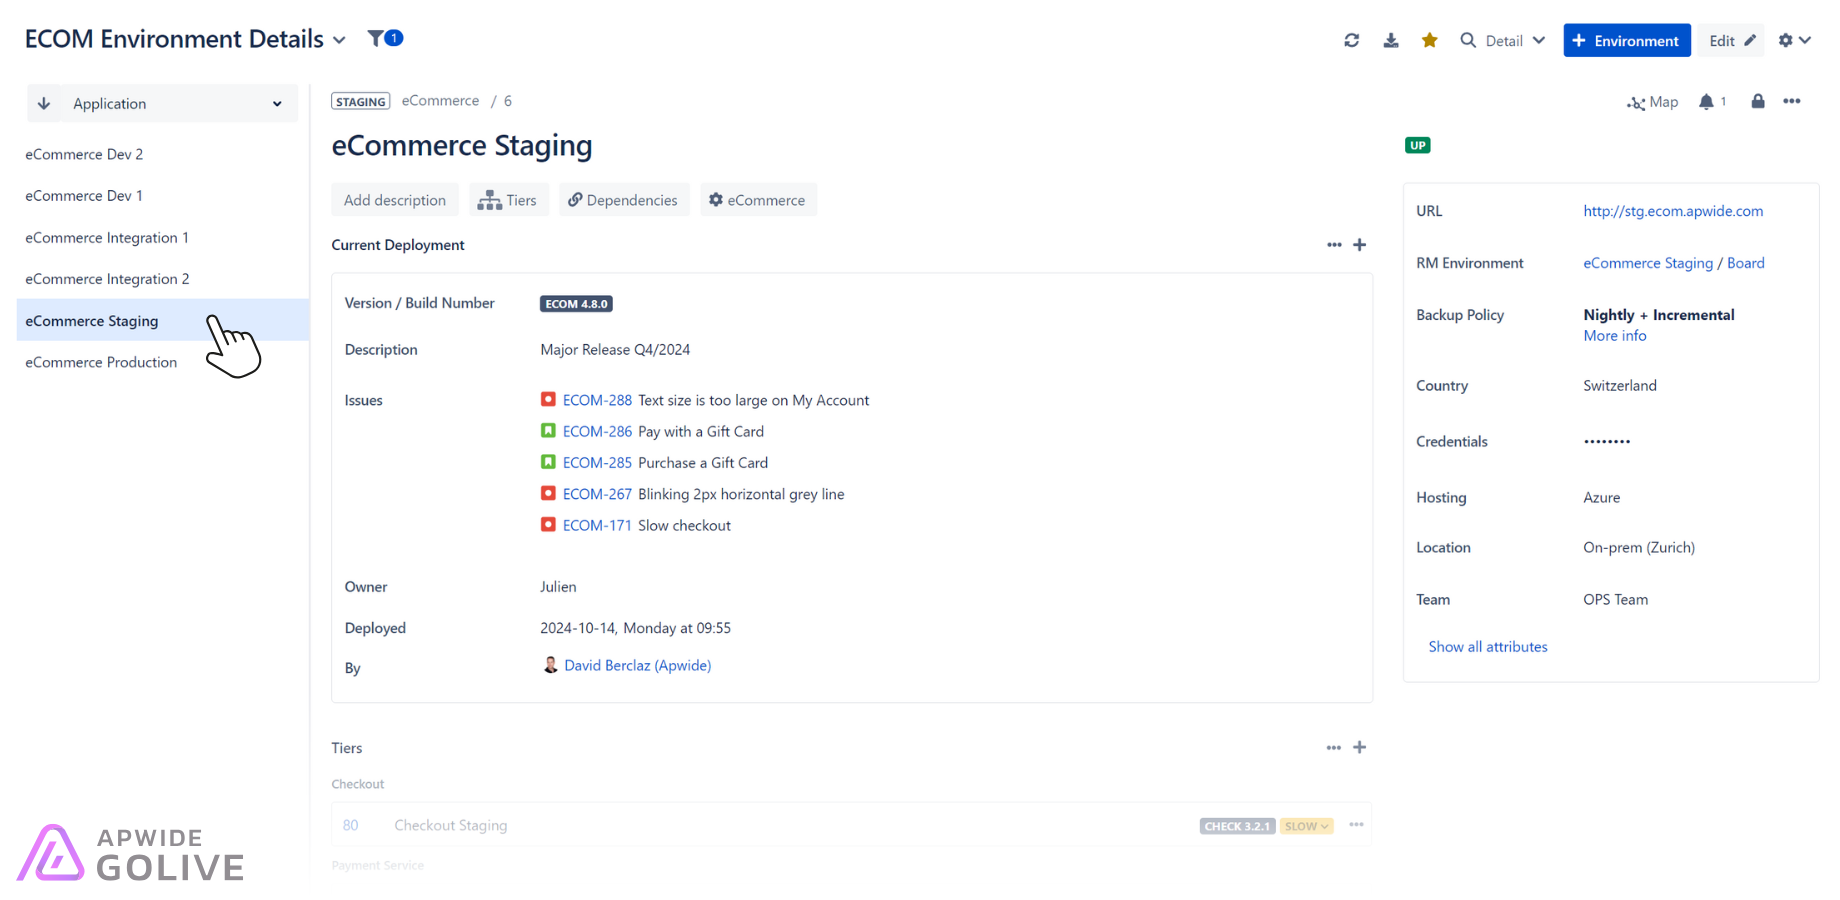Click the blue Environment button
Image resolution: width=1840 pixels, height=900 pixels.
(1626, 41)
